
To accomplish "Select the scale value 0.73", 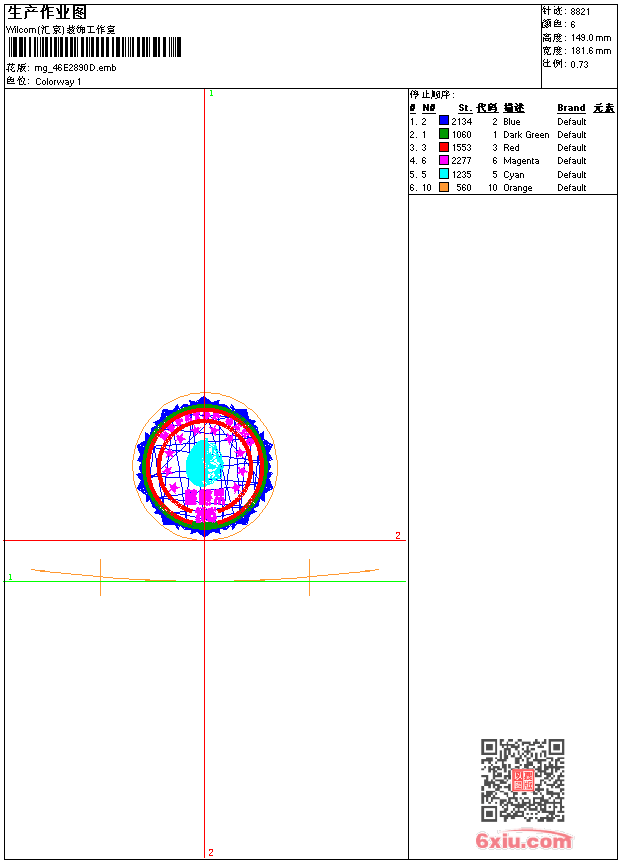I will 579,65.
